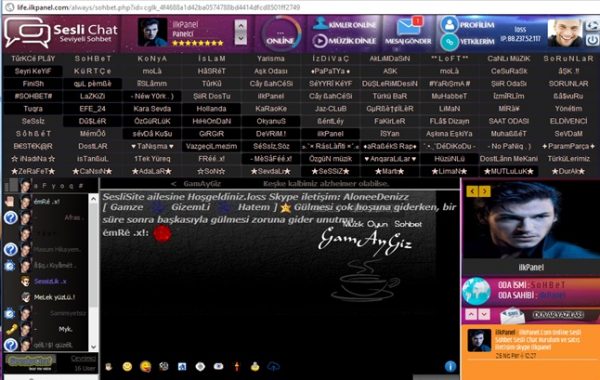
Task: Open the Mesaj Gönder envelope icon
Action: coord(408,28)
